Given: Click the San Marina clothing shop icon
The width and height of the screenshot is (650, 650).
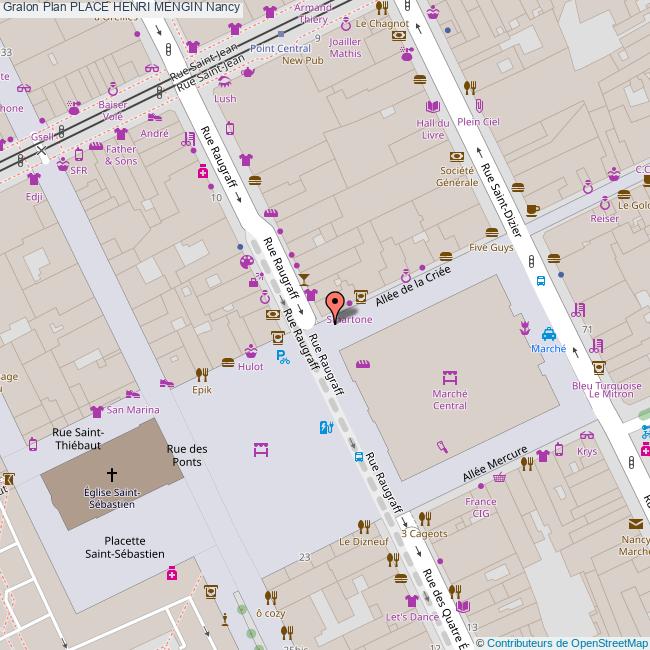Looking at the screenshot, I should tap(97, 410).
